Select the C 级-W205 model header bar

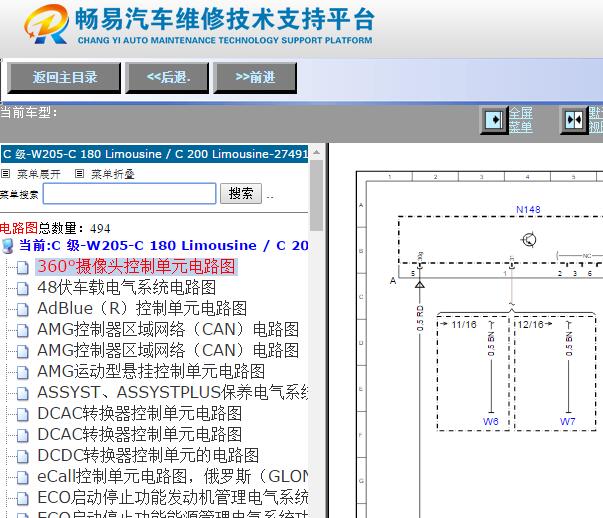tap(154, 154)
